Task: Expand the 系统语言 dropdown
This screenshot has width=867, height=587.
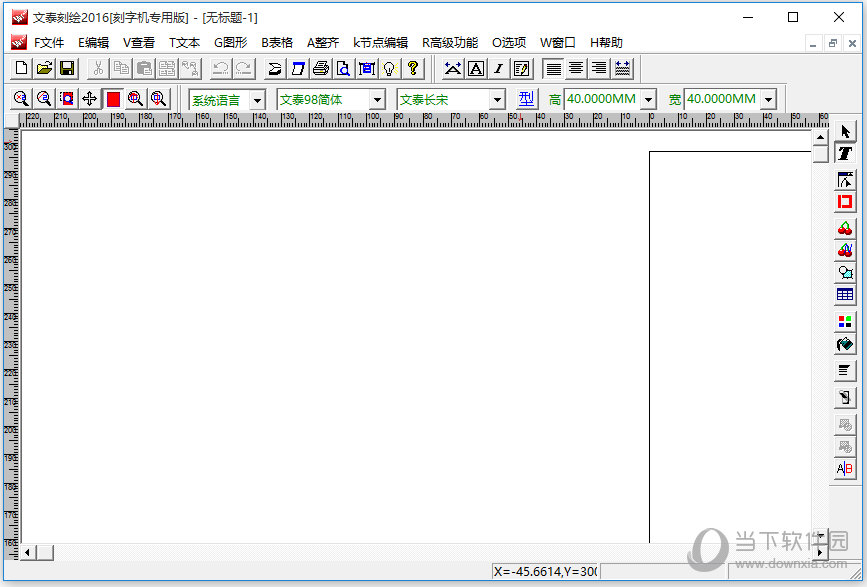Action: 257,100
